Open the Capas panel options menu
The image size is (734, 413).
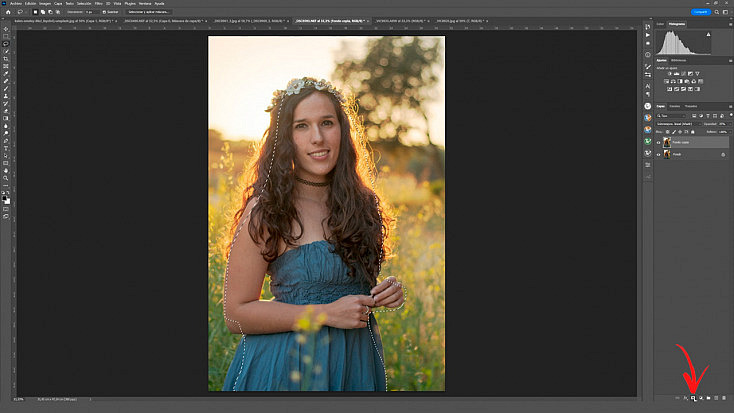click(x=731, y=106)
